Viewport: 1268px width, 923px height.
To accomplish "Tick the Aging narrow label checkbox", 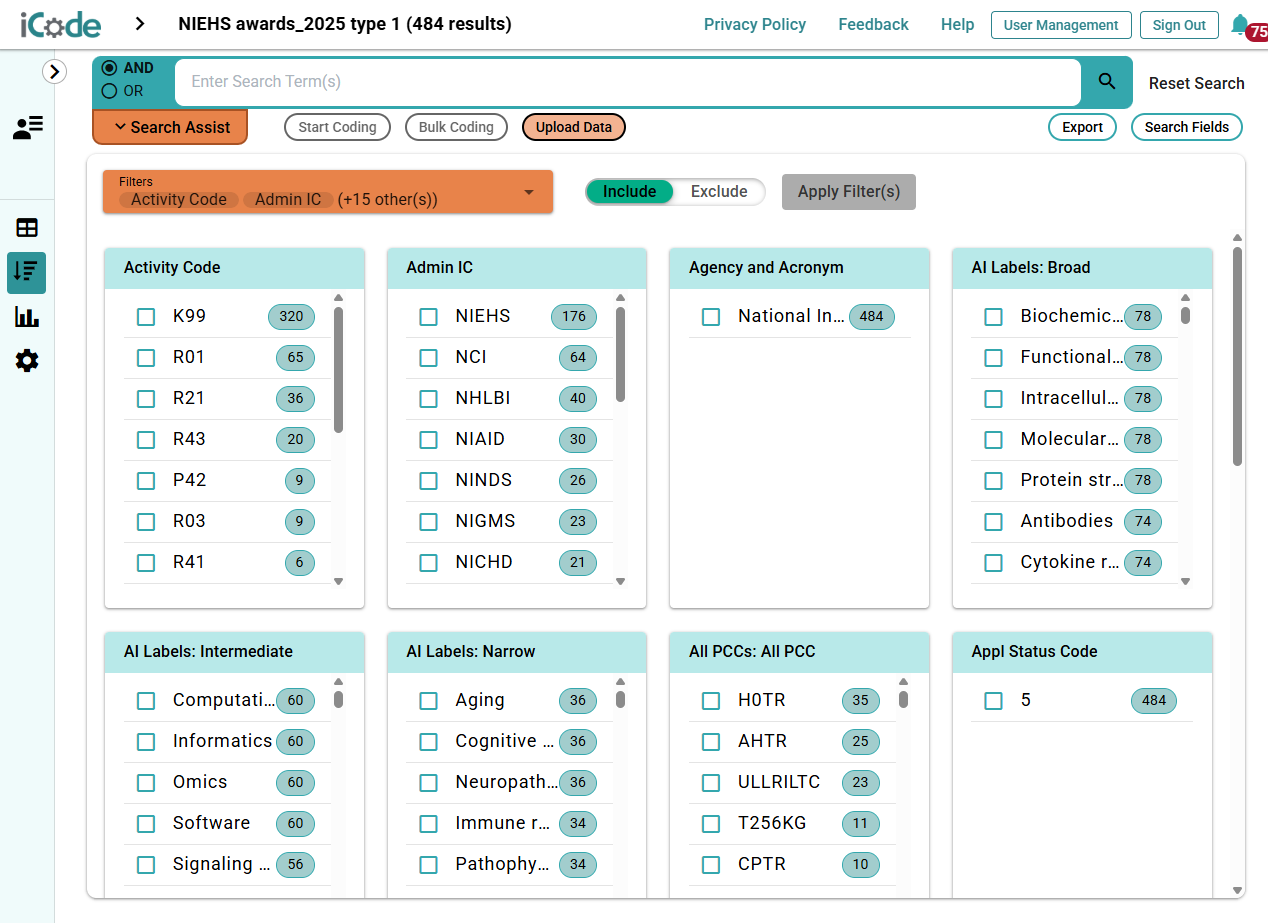I will point(429,701).
